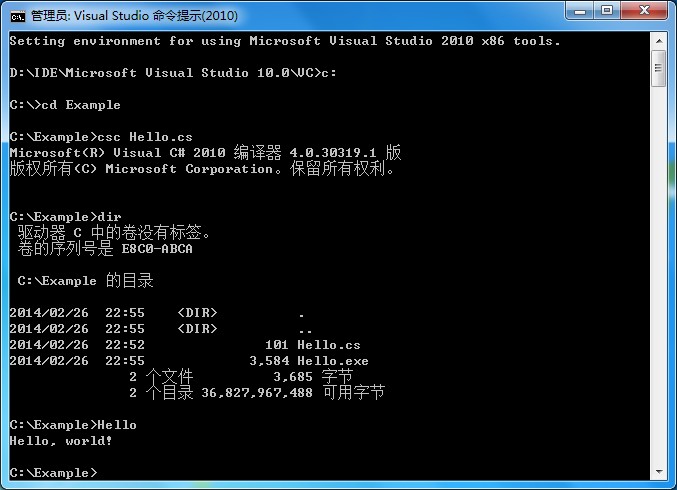Click the Hello.exe file name

[x=332, y=361]
